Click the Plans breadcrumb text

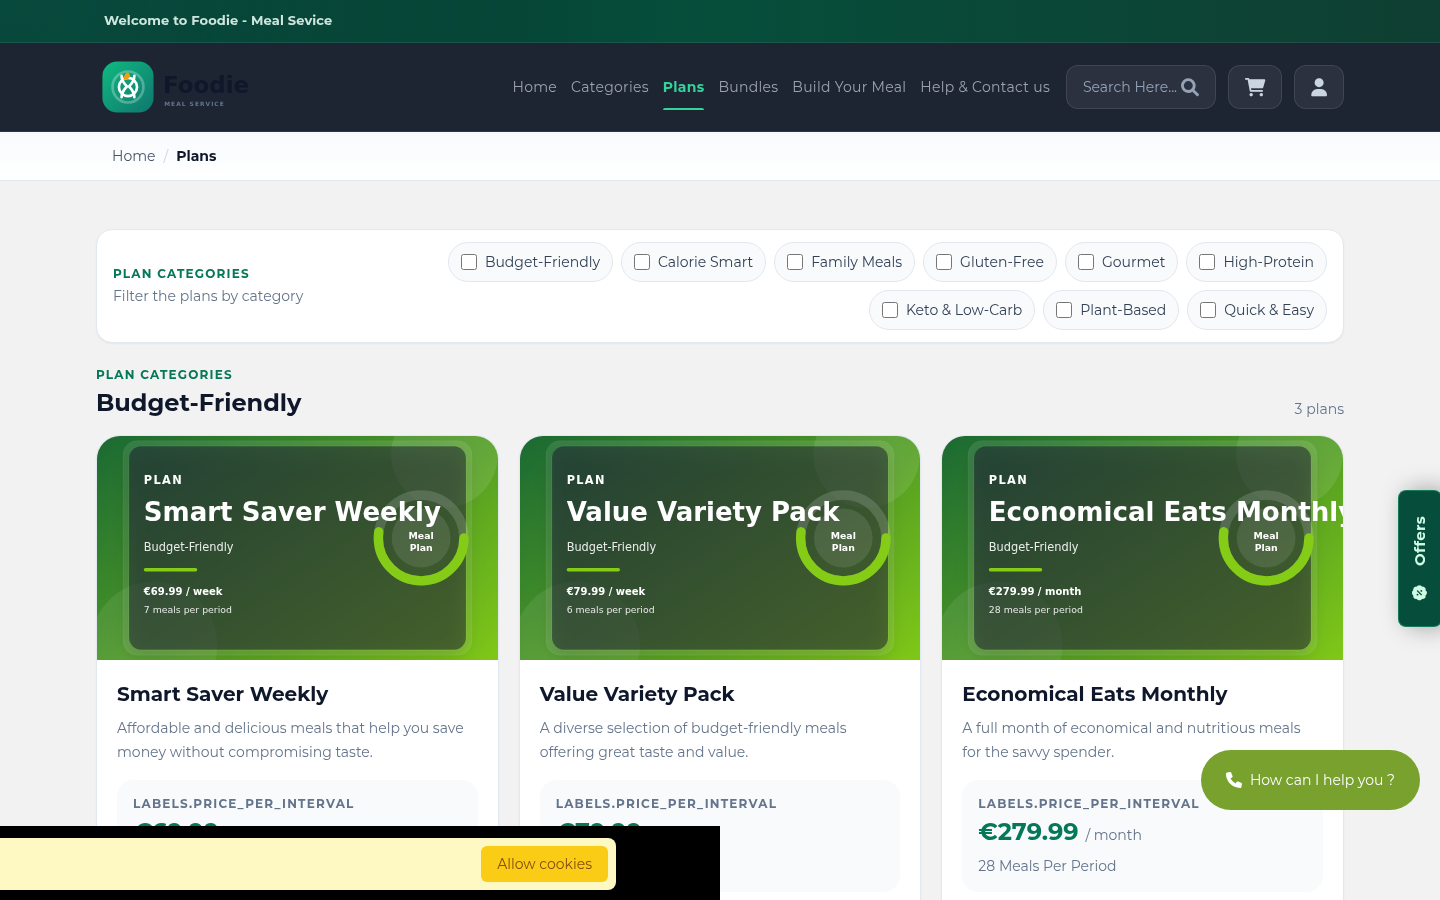click(196, 156)
